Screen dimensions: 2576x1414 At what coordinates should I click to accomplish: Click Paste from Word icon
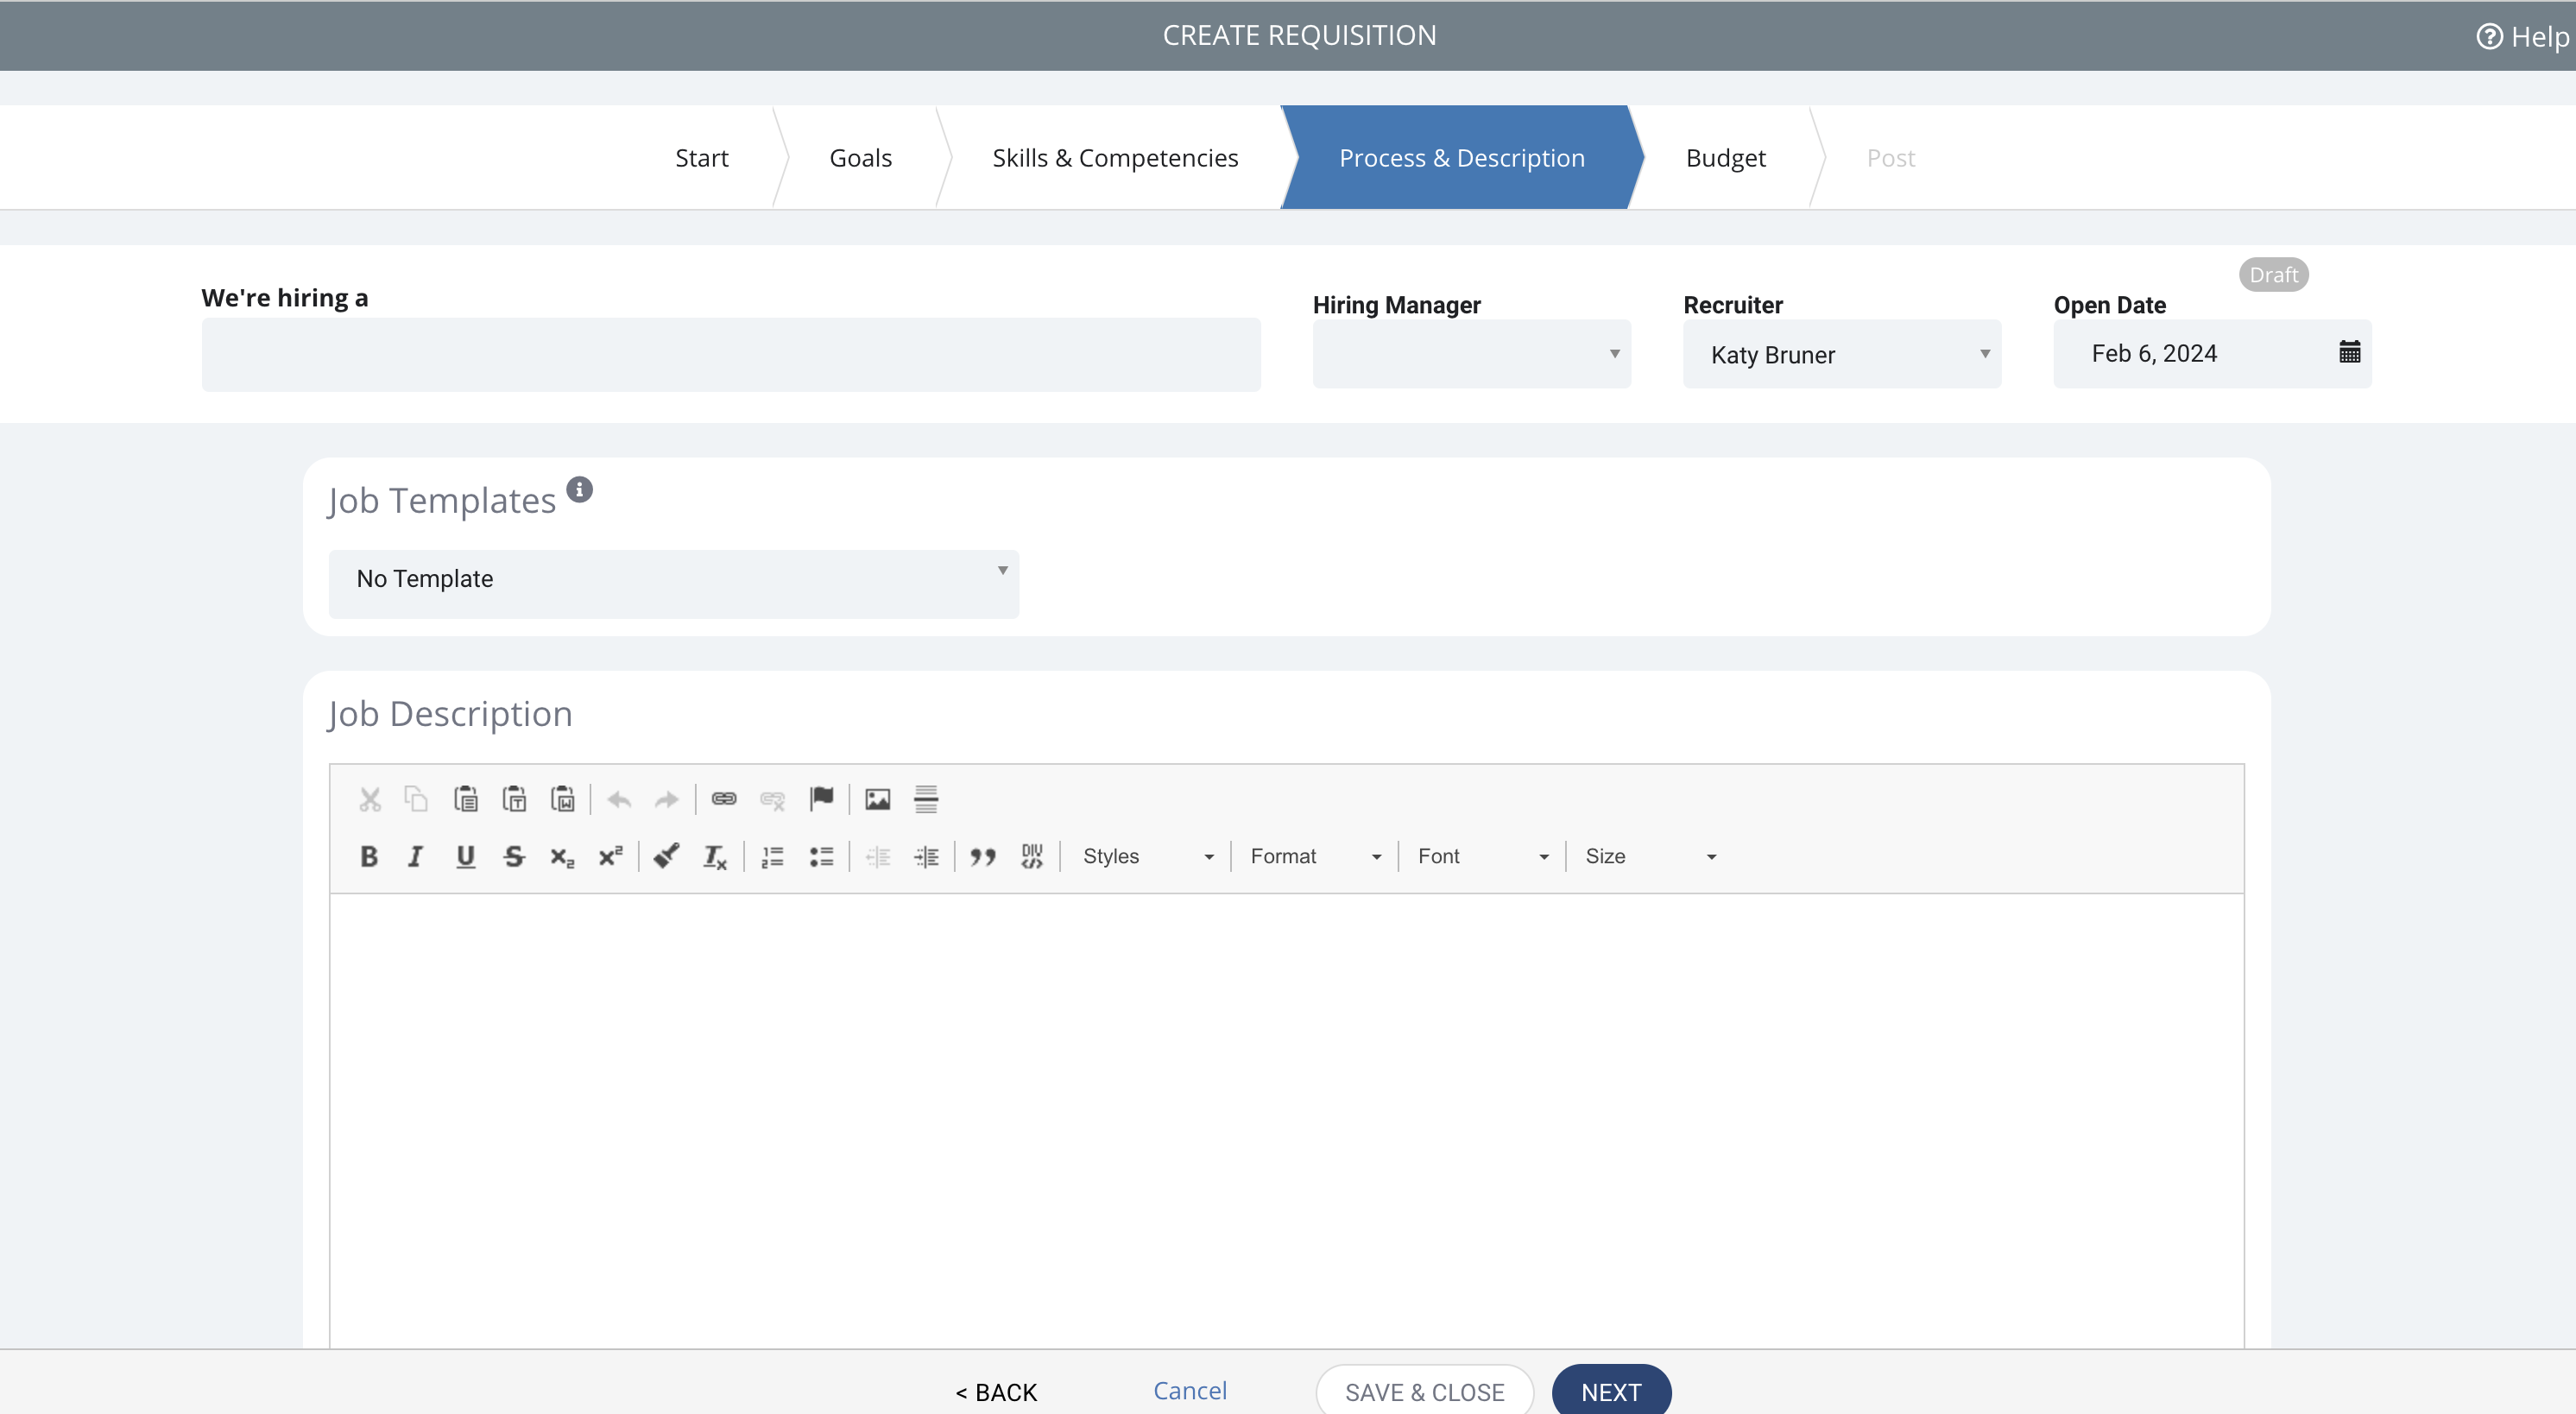[563, 799]
